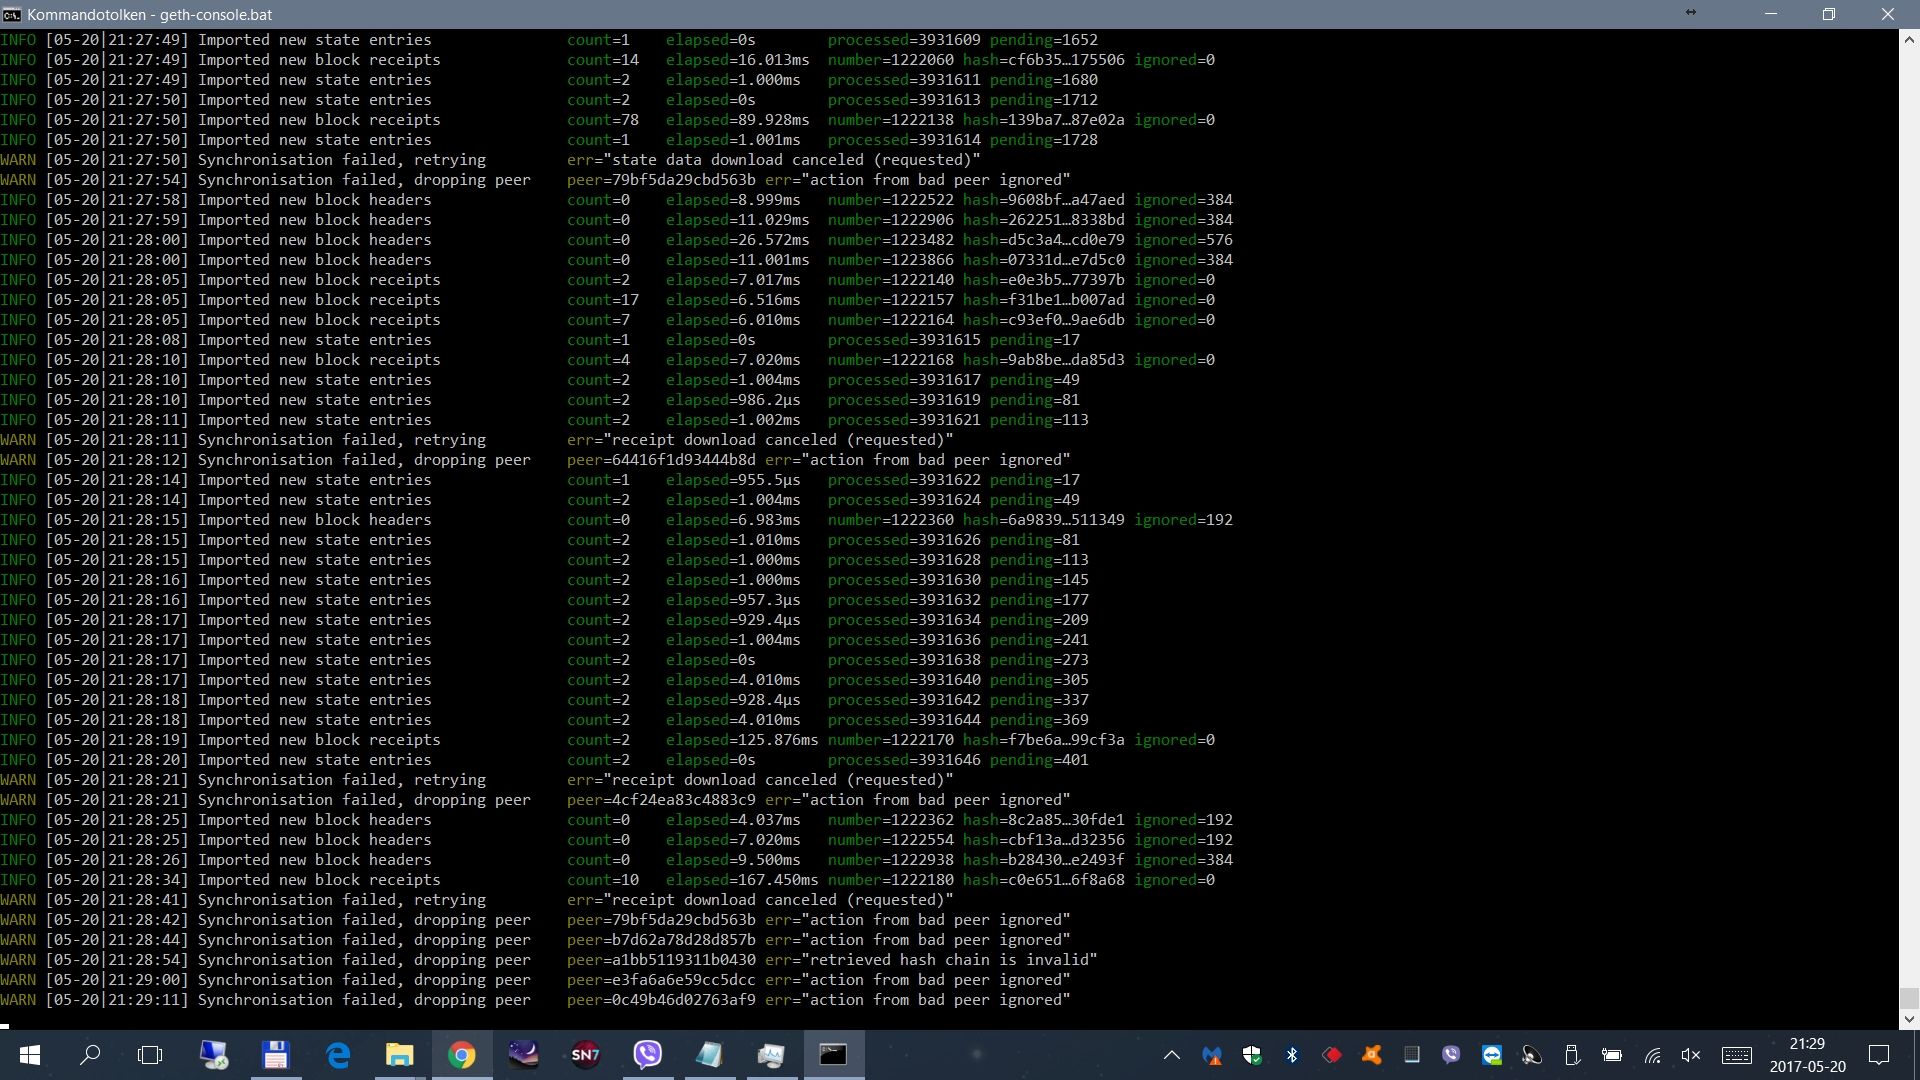
Task: Click peer=e3fa6a6e59cc5dcc text
Action: 661,980
